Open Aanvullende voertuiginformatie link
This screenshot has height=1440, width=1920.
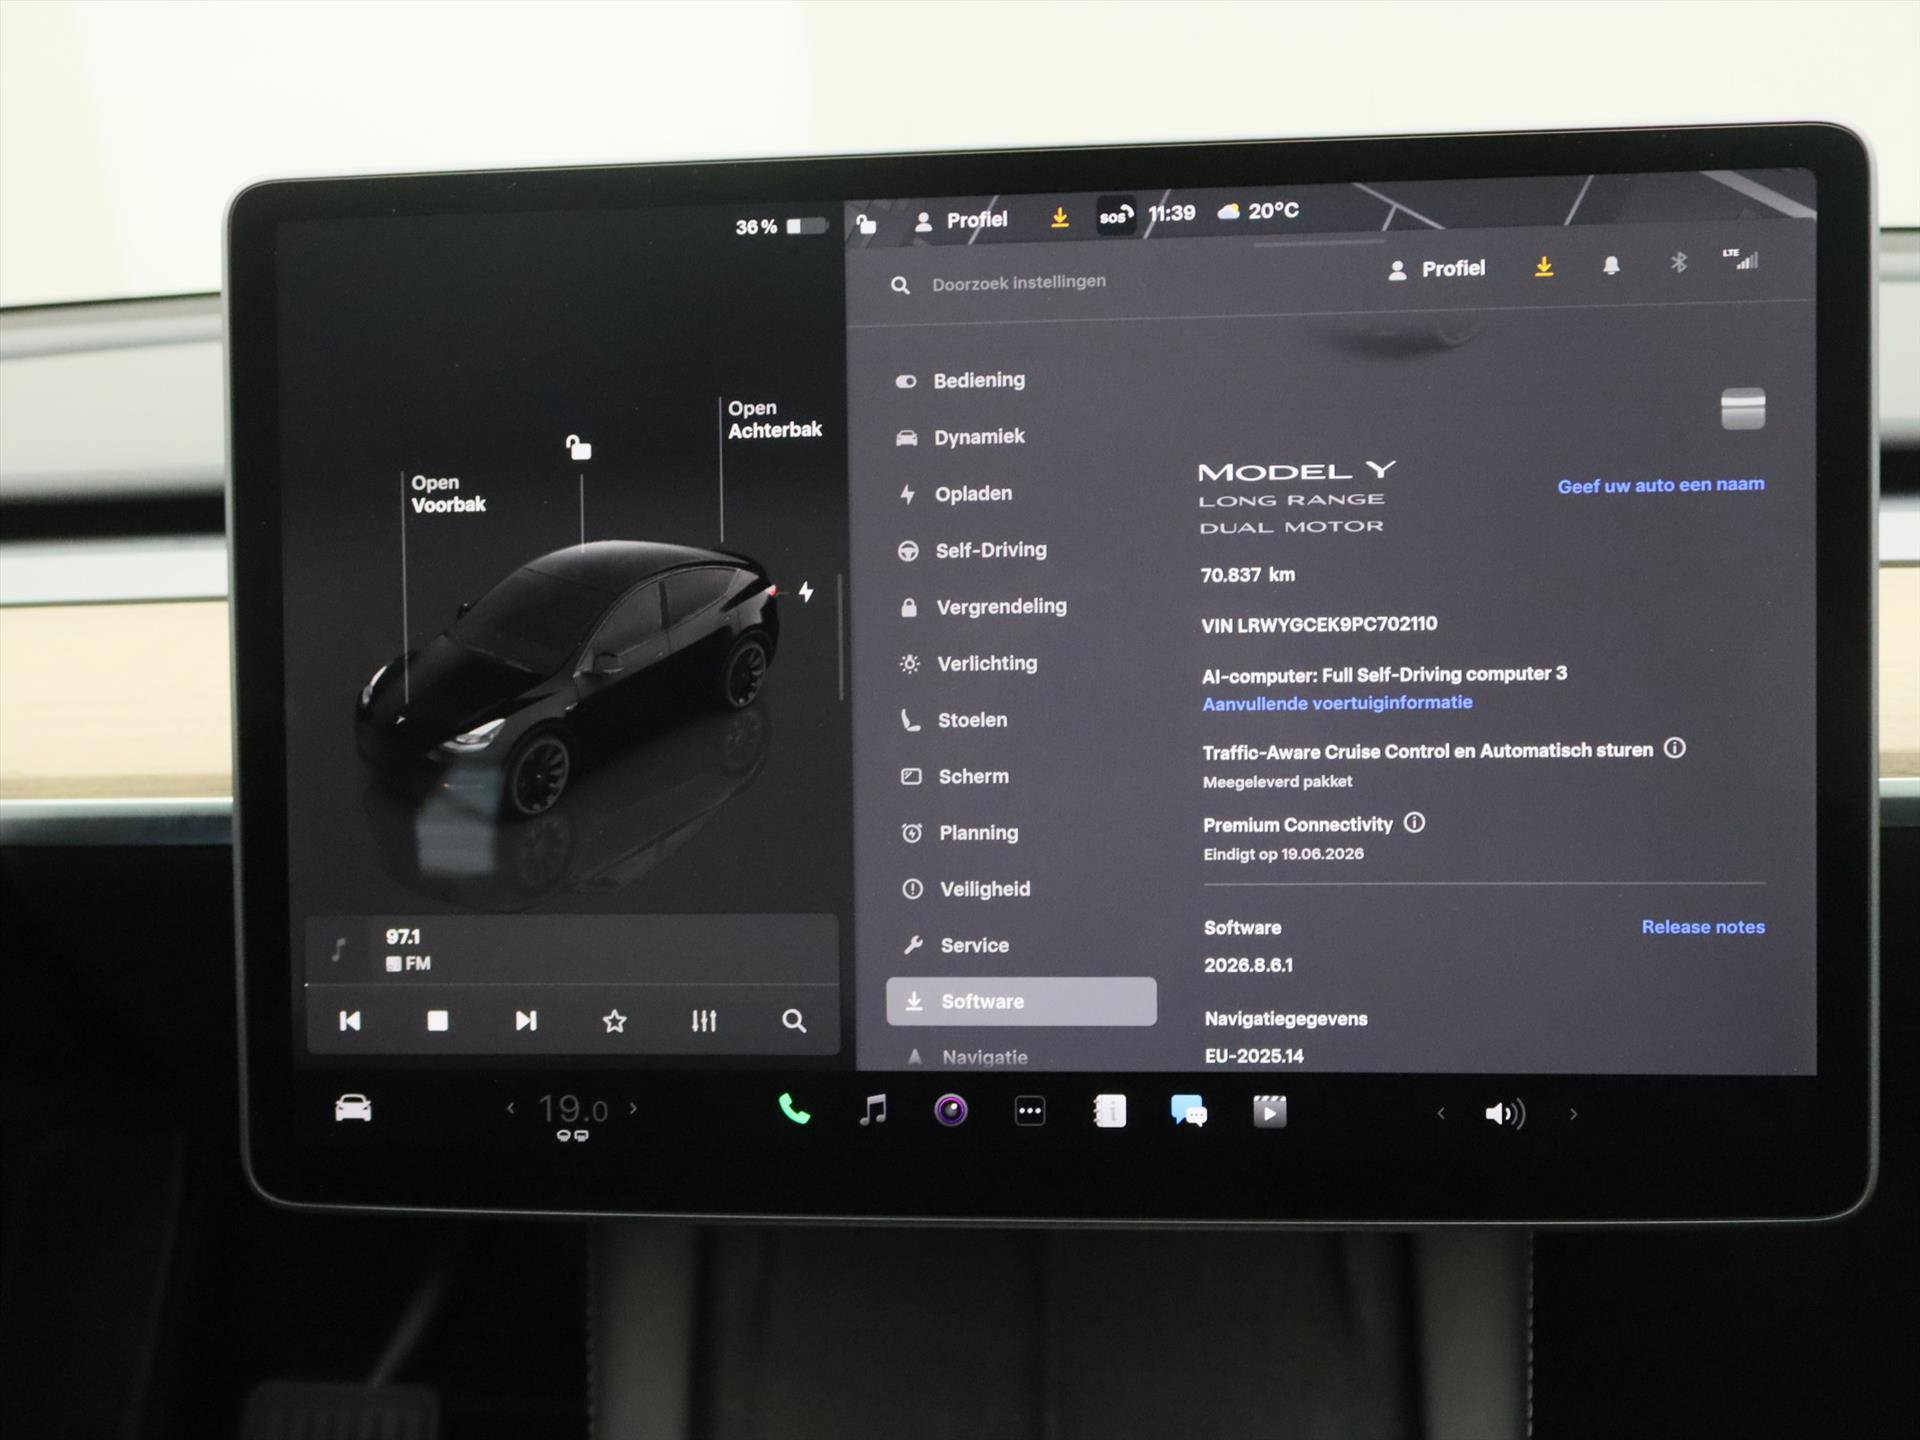click(1337, 703)
